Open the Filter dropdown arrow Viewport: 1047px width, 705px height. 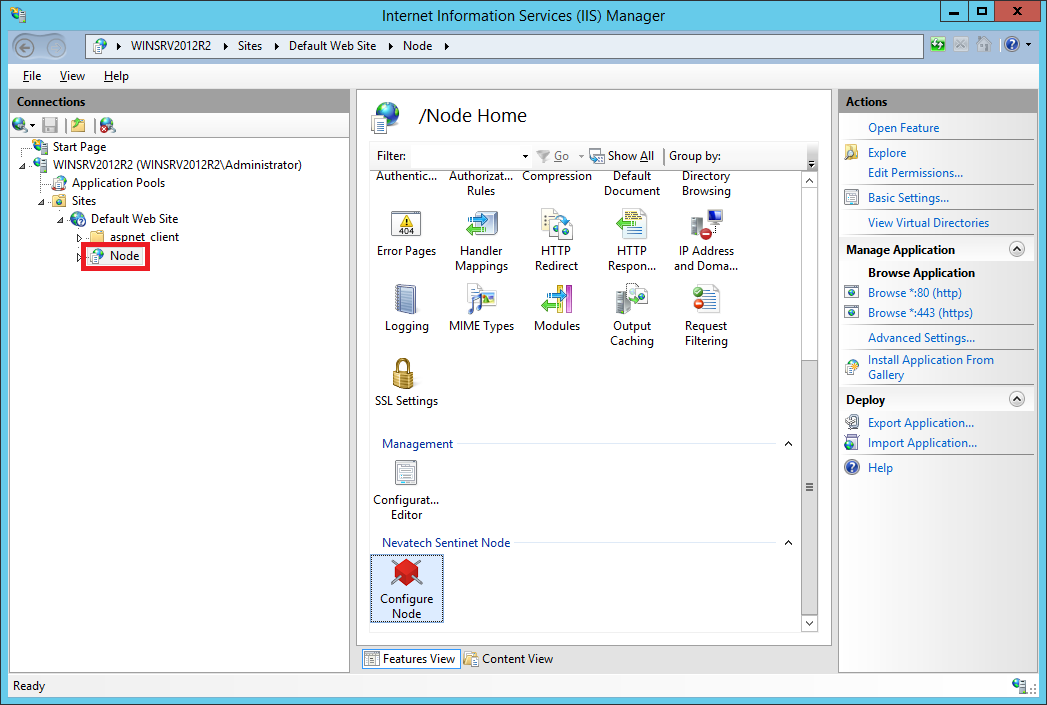(526, 157)
